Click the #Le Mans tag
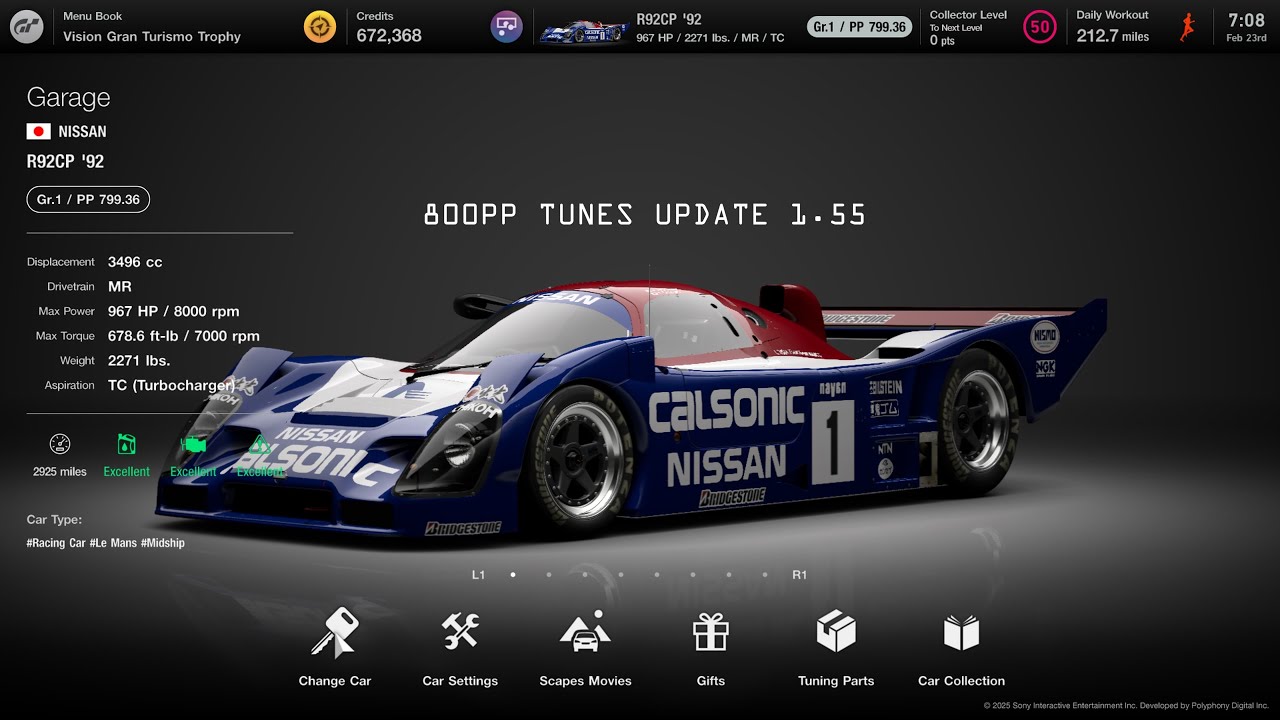 click(x=113, y=543)
